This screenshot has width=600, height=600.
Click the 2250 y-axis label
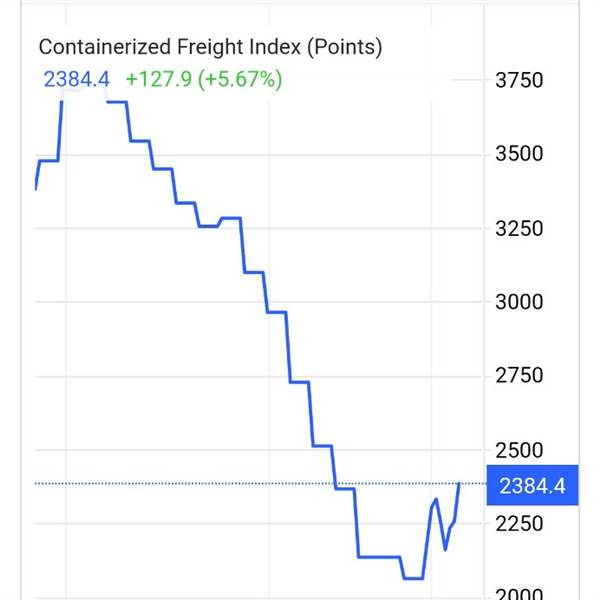[519, 524]
